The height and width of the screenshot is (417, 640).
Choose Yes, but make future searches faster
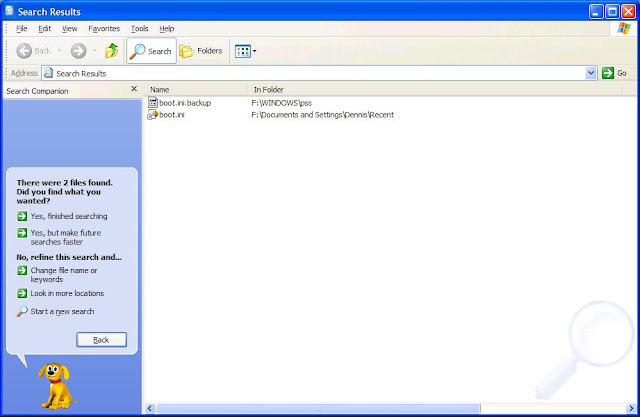tap(66, 237)
